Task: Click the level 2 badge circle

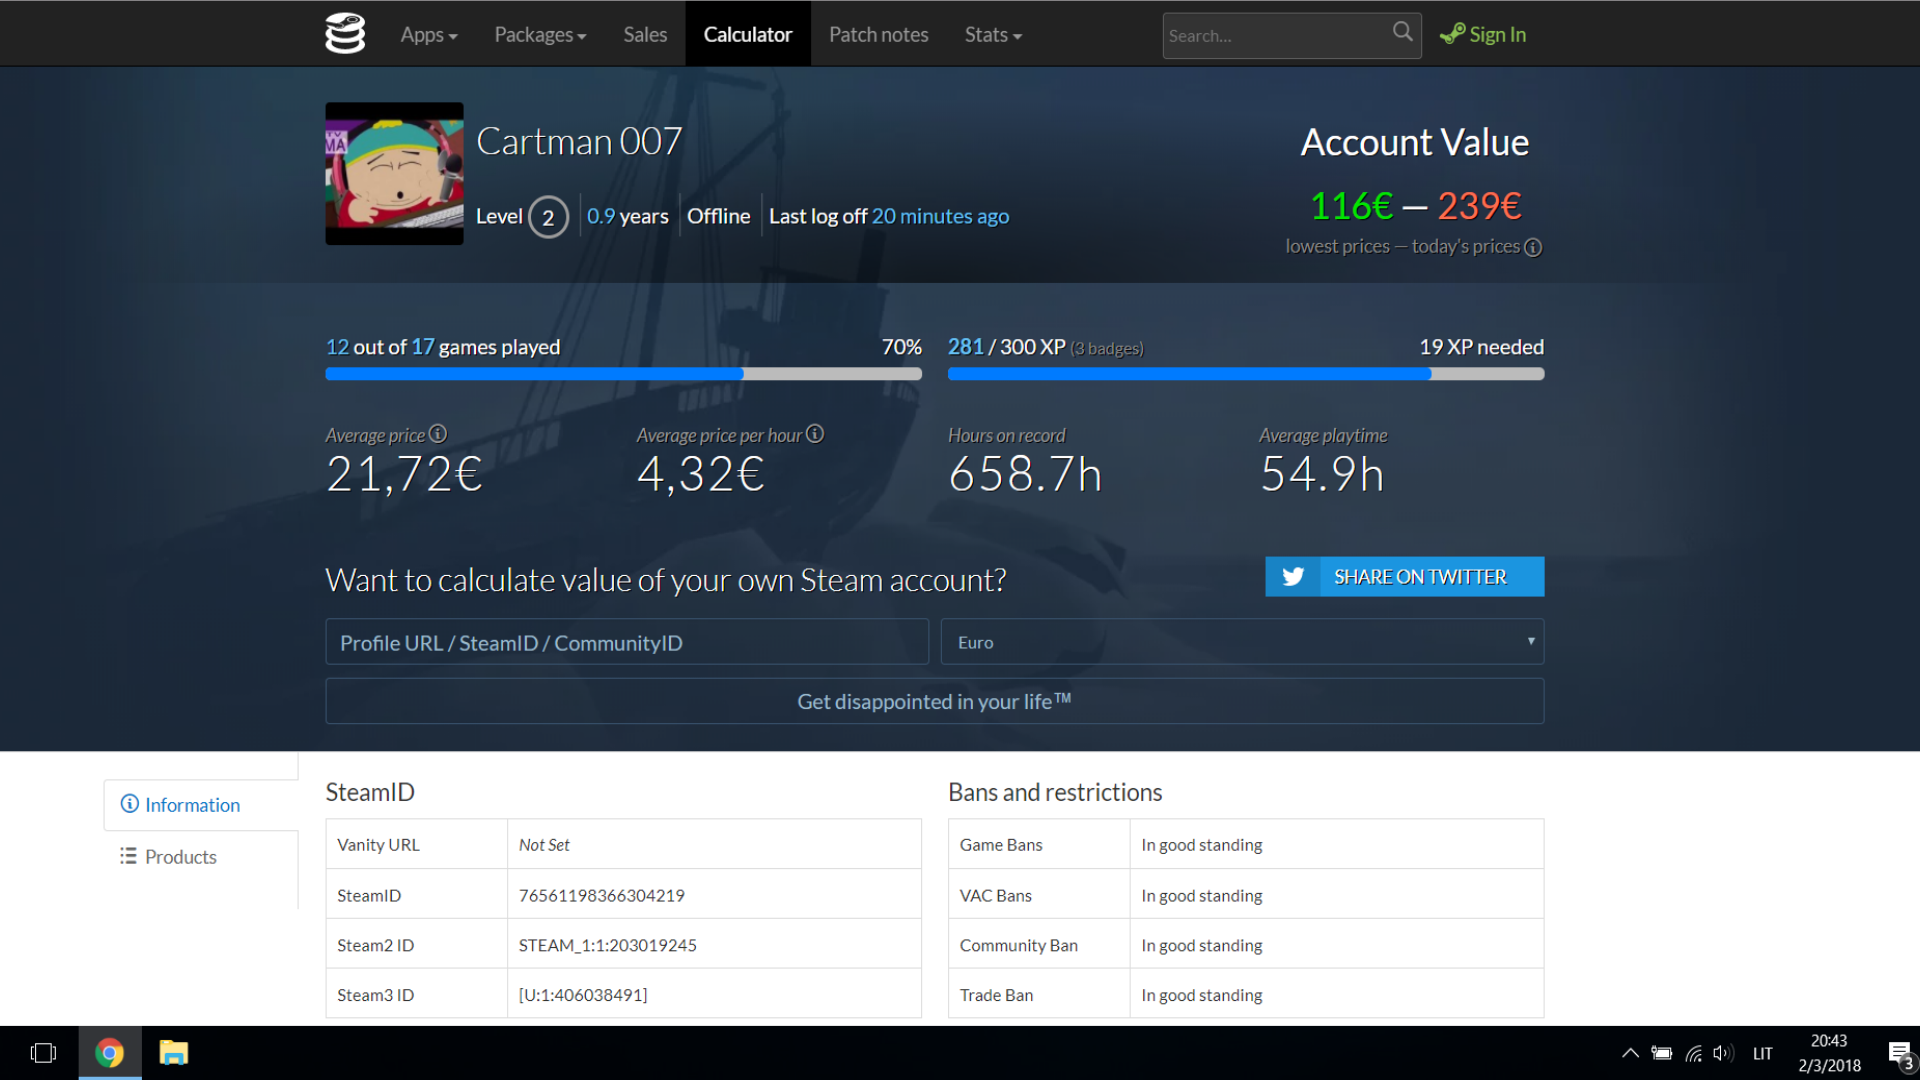Action: click(x=548, y=217)
